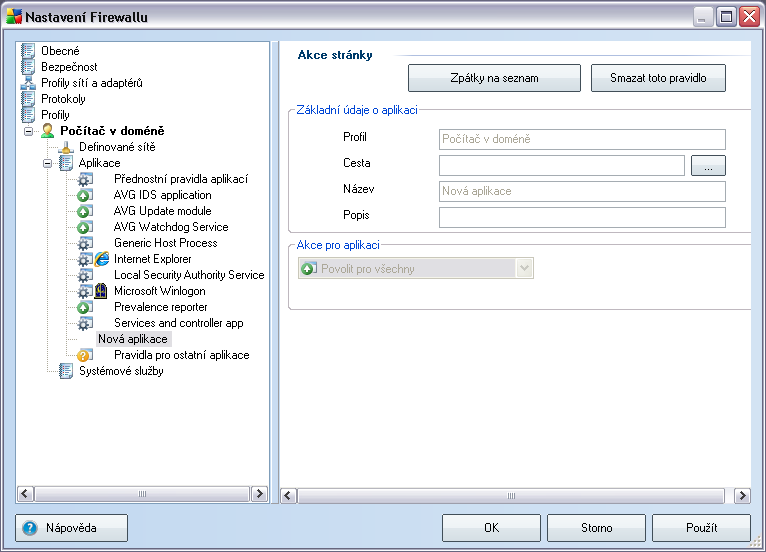Click the green icon of AVG Watchdog Service

[85, 227]
